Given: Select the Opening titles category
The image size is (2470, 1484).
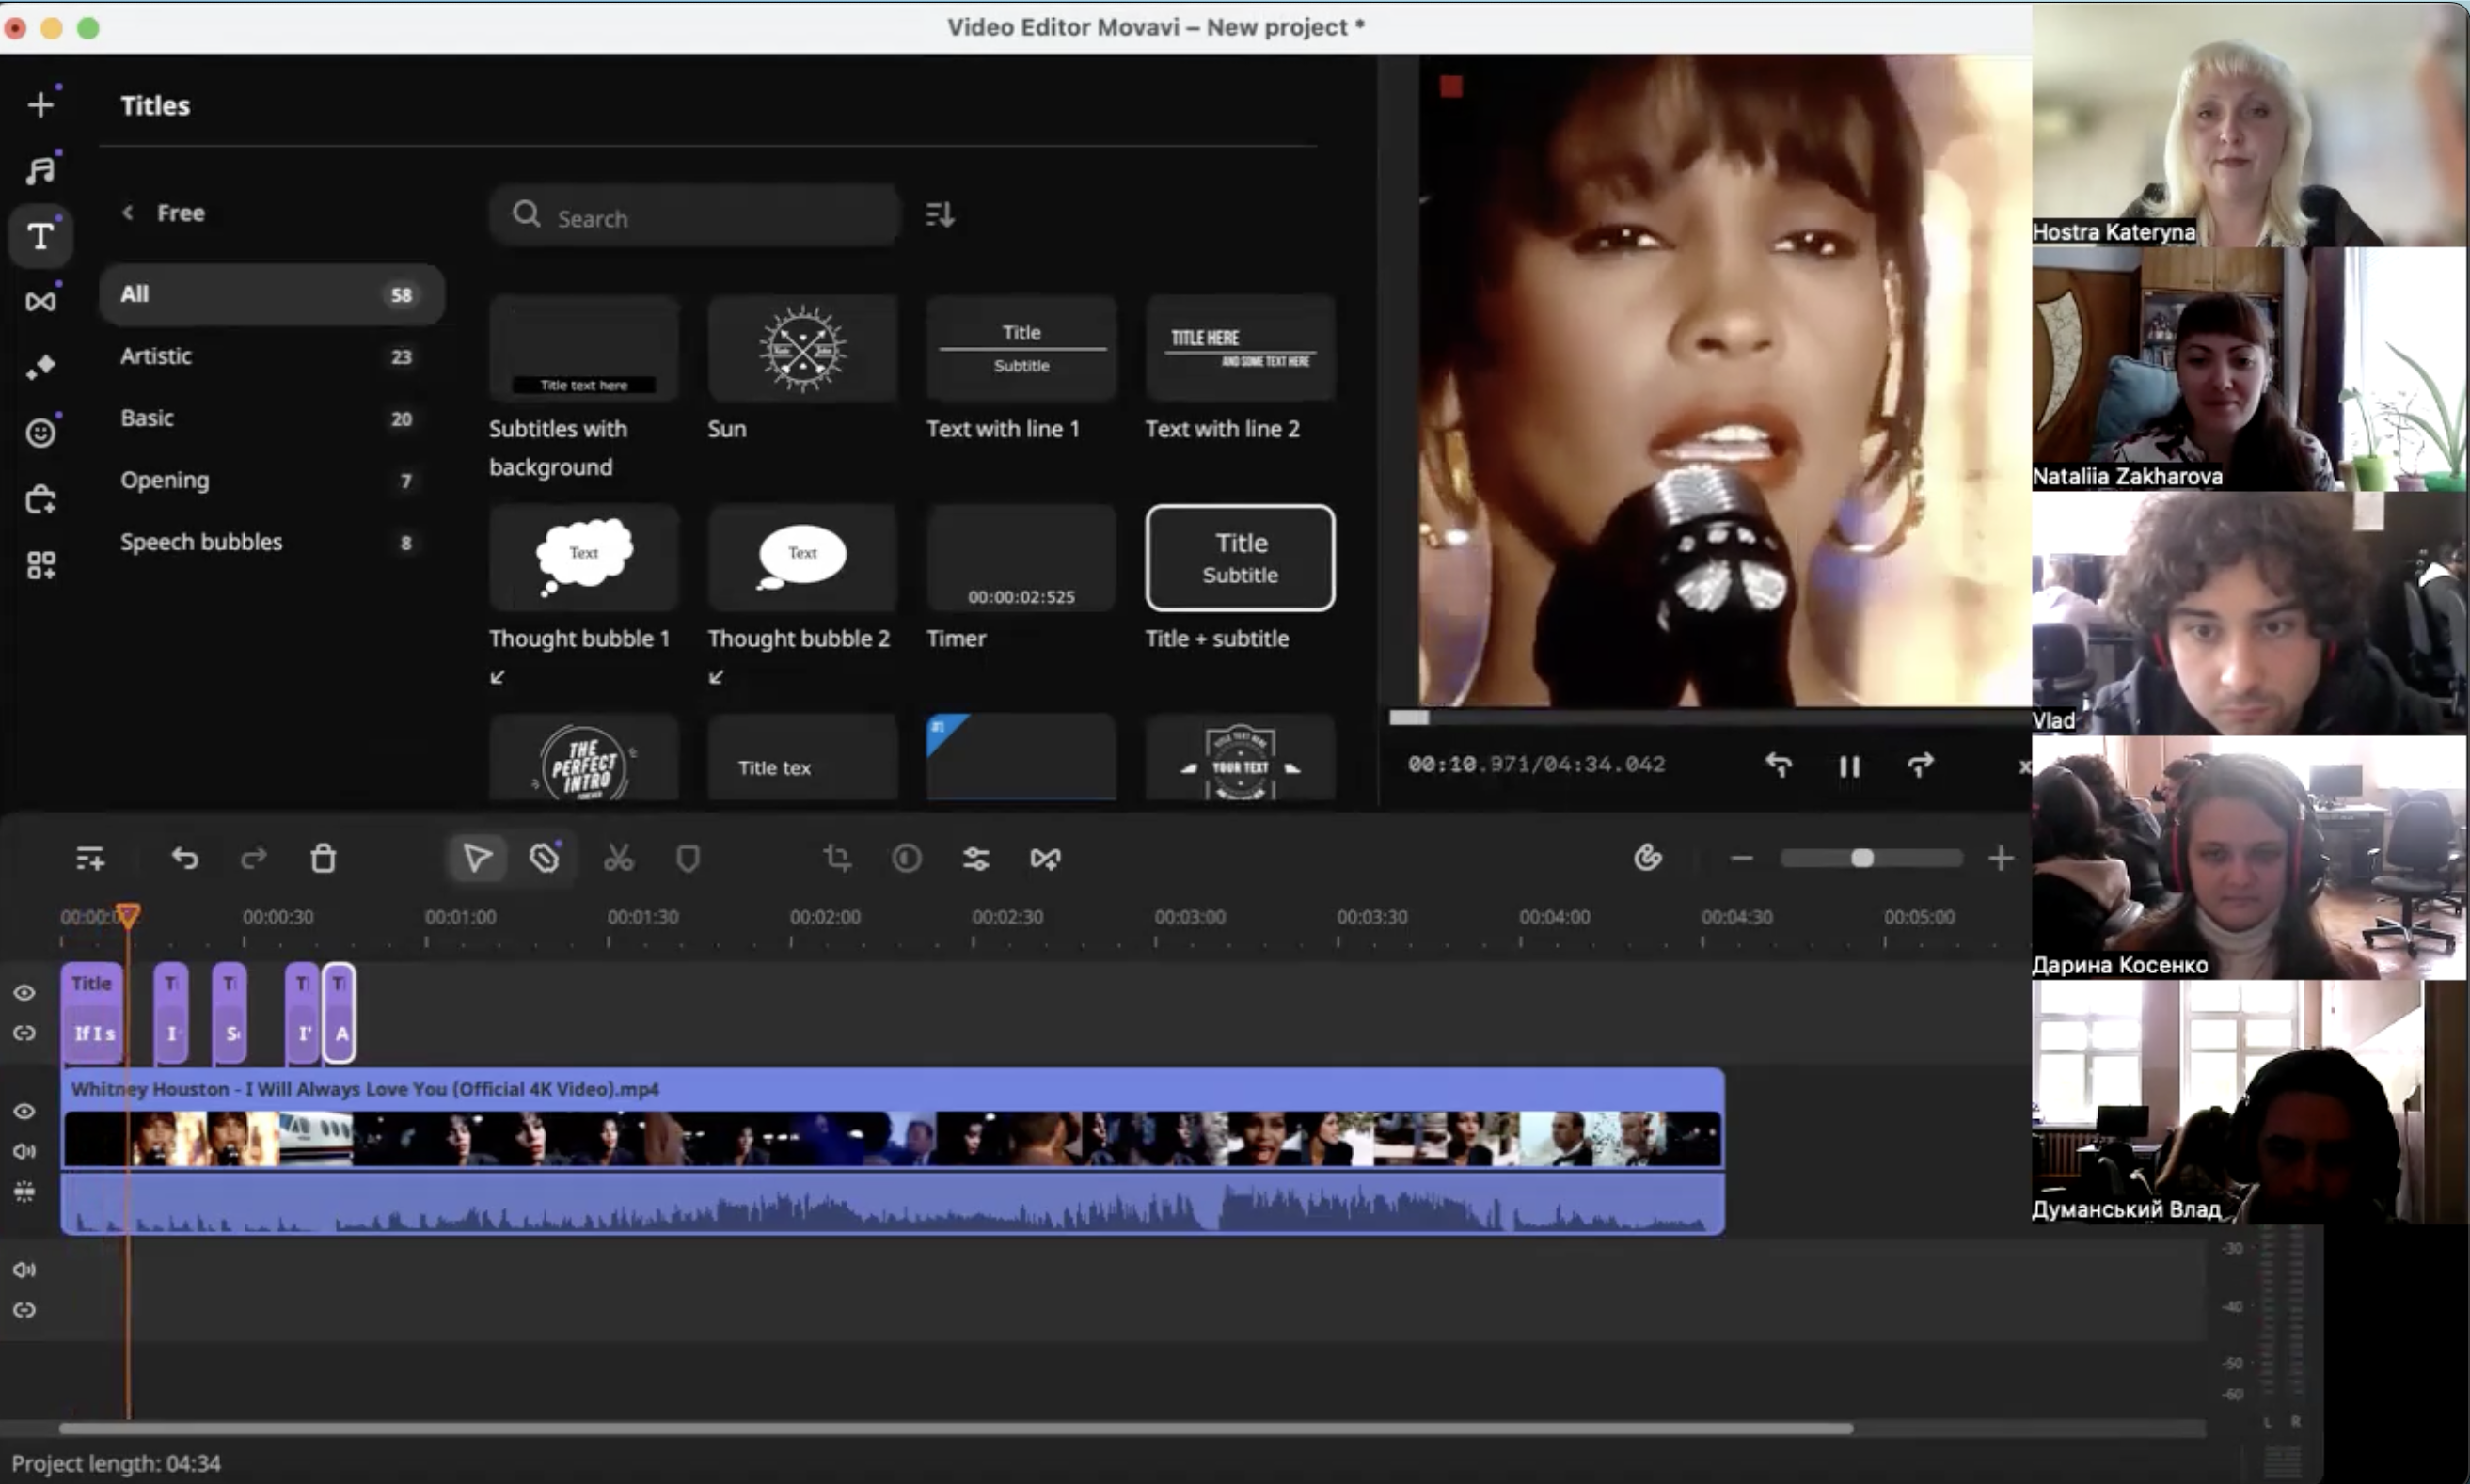Looking at the screenshot, I should pos(271,480).
